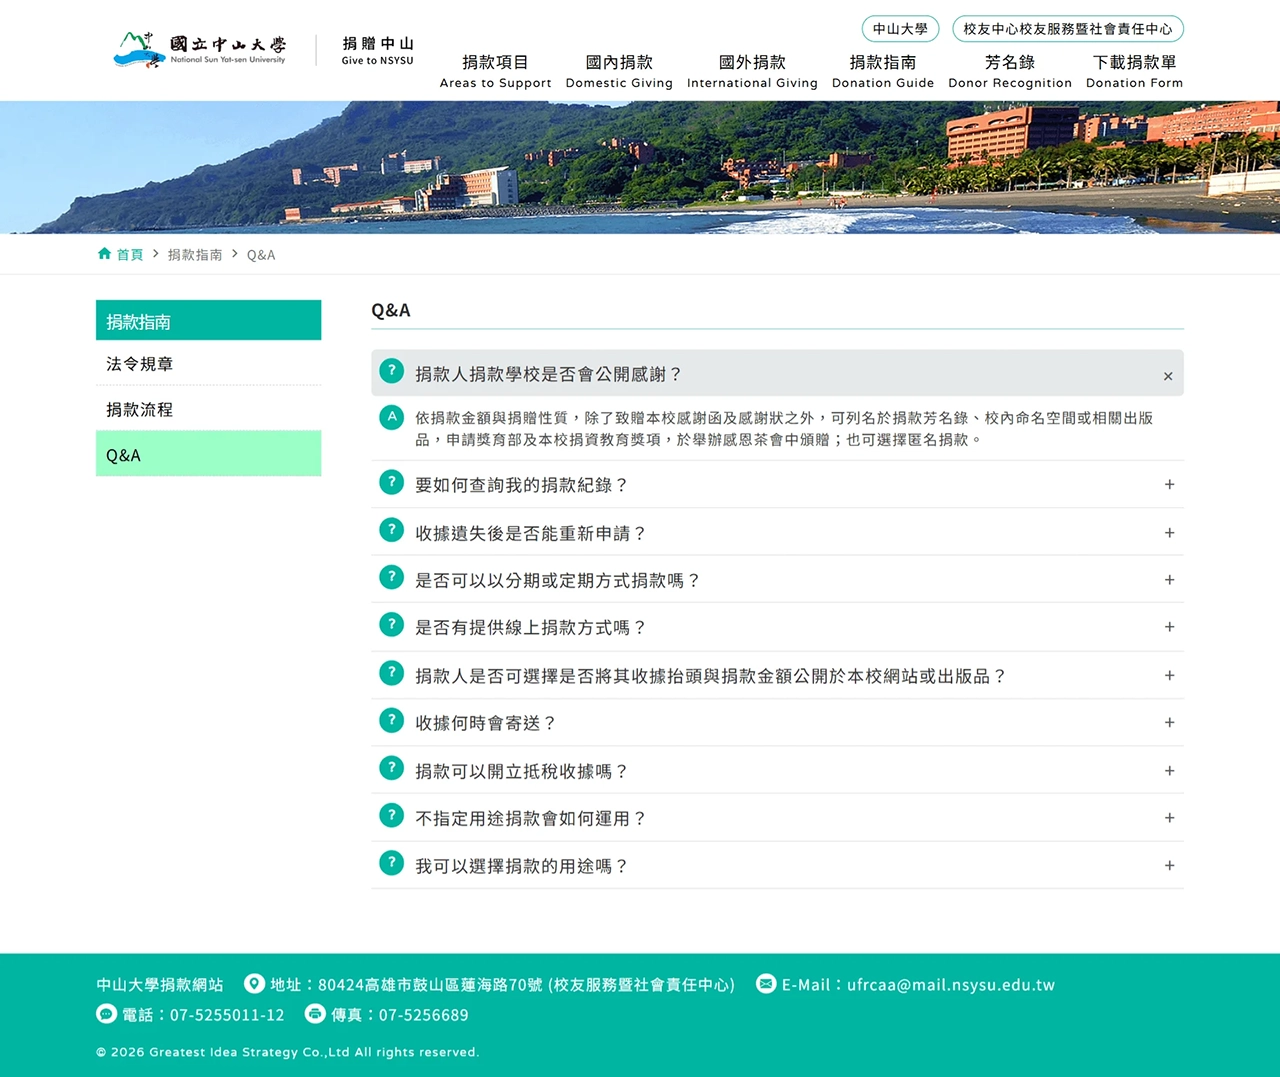Screen dimensions: 1280x1077
Task: Click question icon beside 我可以選擇捐款的用途嗎
Action: [392, 863]
